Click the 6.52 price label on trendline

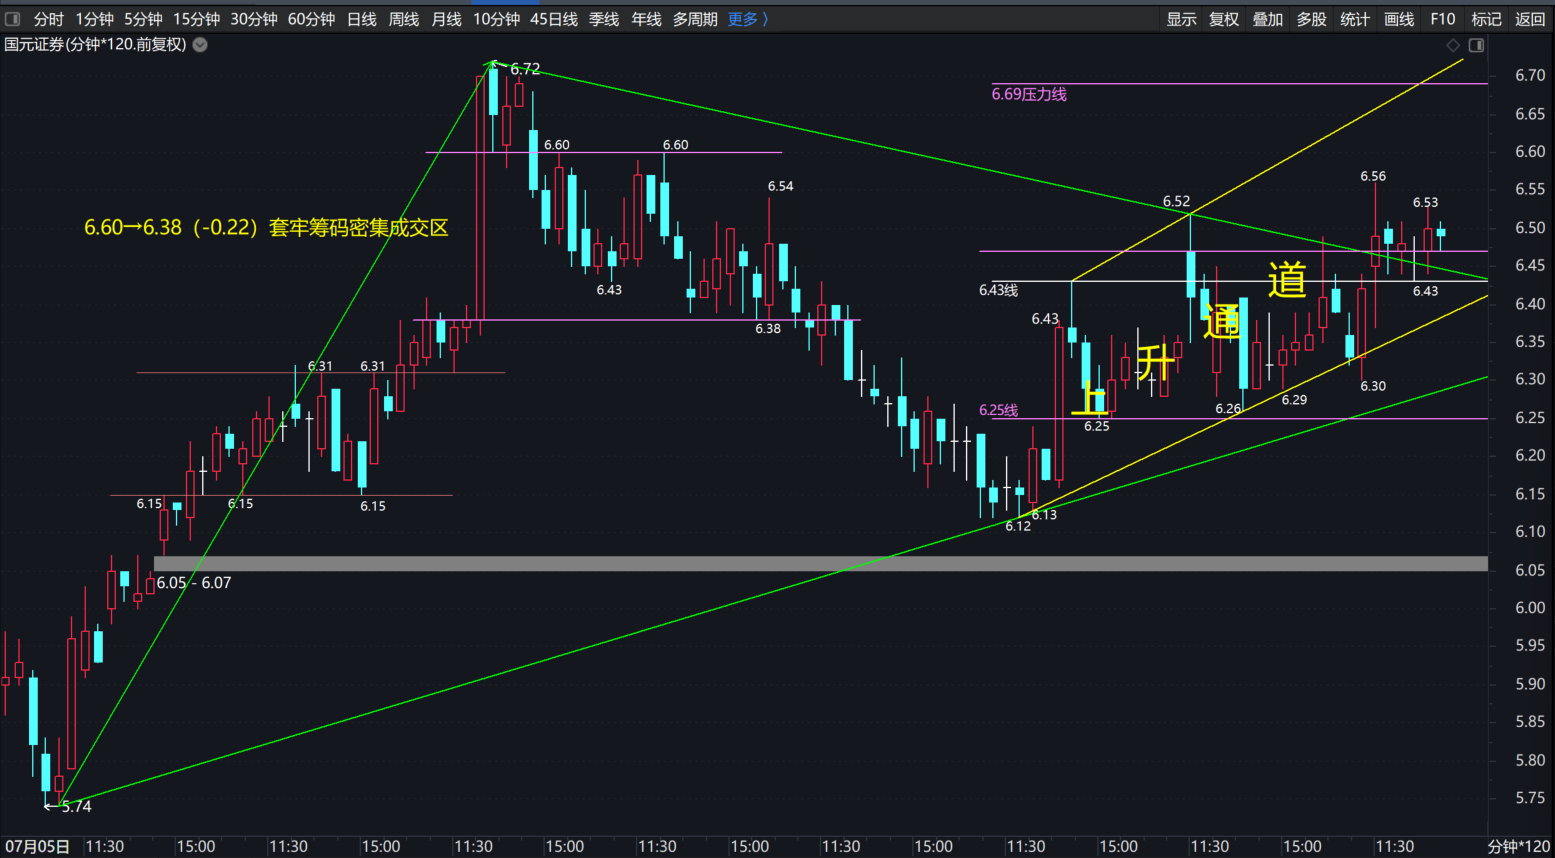(1176, 202)
